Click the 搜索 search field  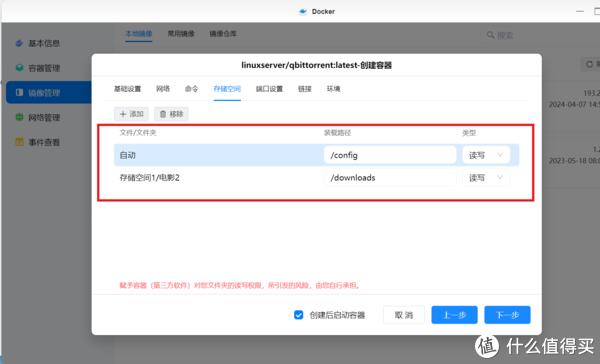pos(505,35)
